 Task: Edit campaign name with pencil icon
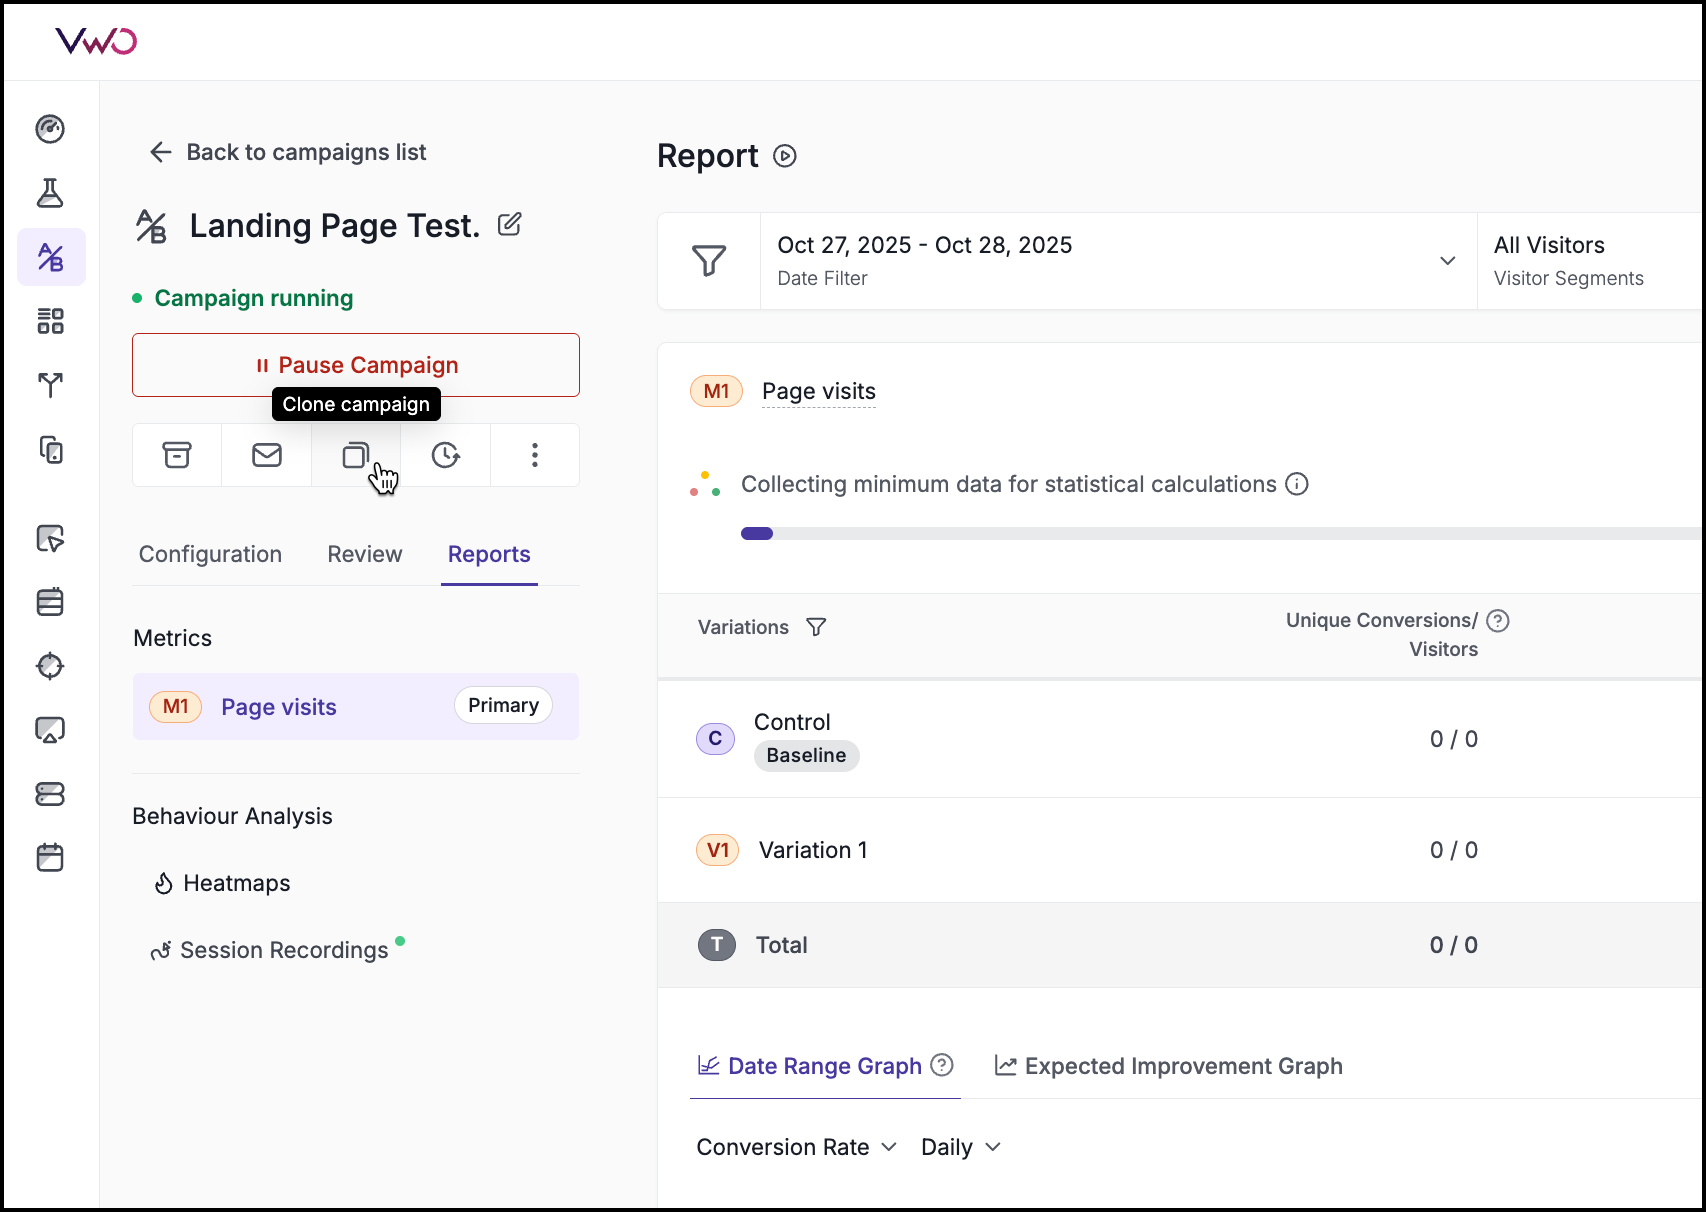(x=510, y=225)
